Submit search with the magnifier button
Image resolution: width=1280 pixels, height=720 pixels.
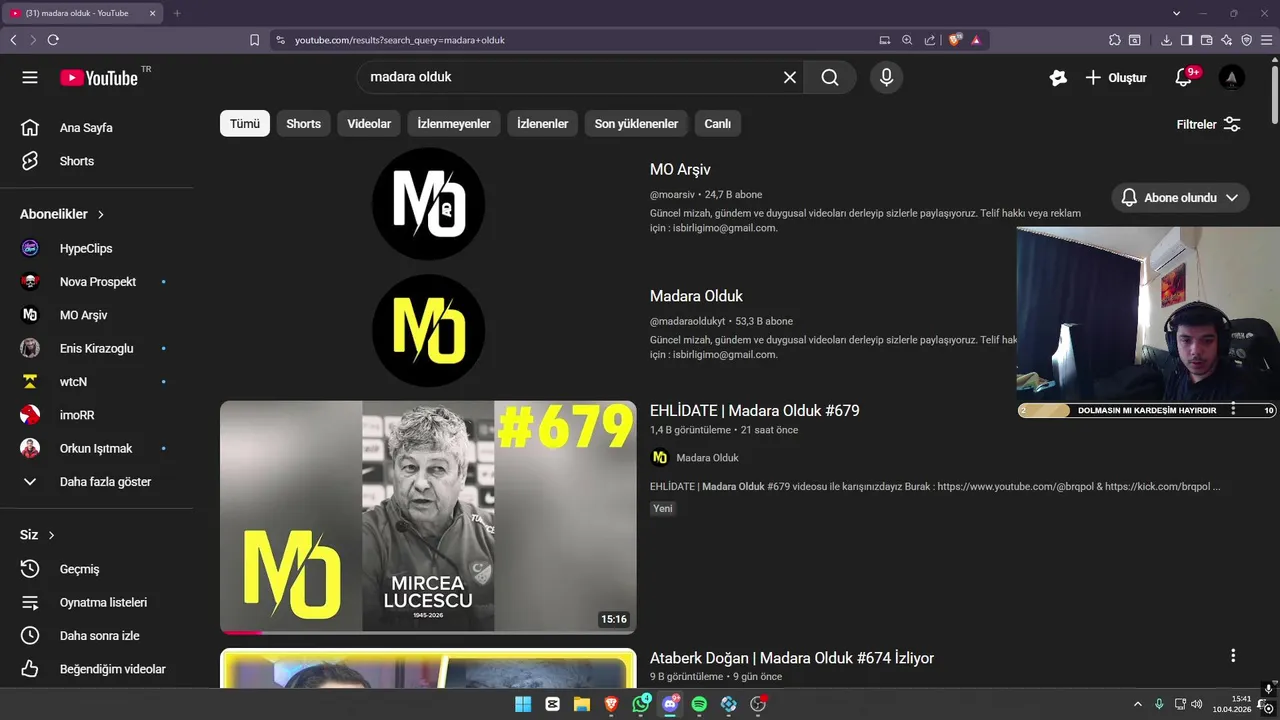(830, 77)
